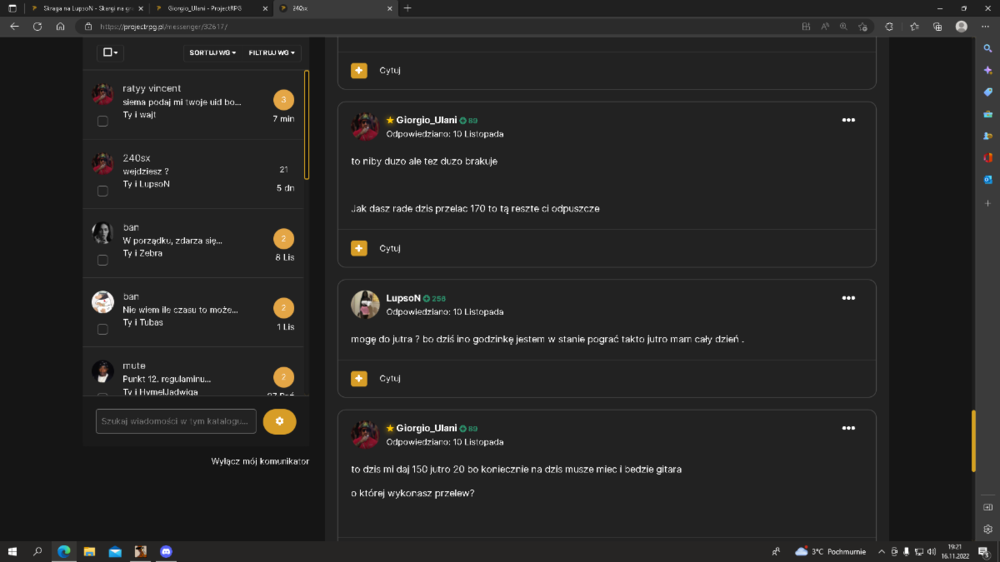
Task: Click the address bar URL
Action: pos(163,27)
